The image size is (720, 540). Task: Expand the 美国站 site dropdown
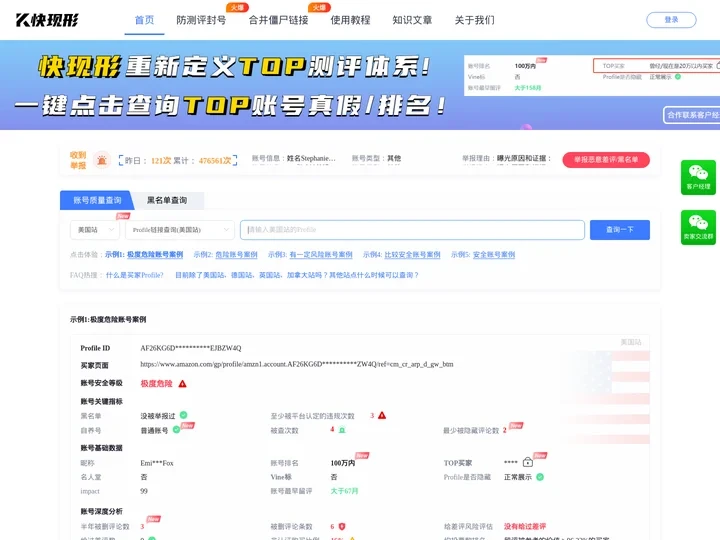coord(95,230)
